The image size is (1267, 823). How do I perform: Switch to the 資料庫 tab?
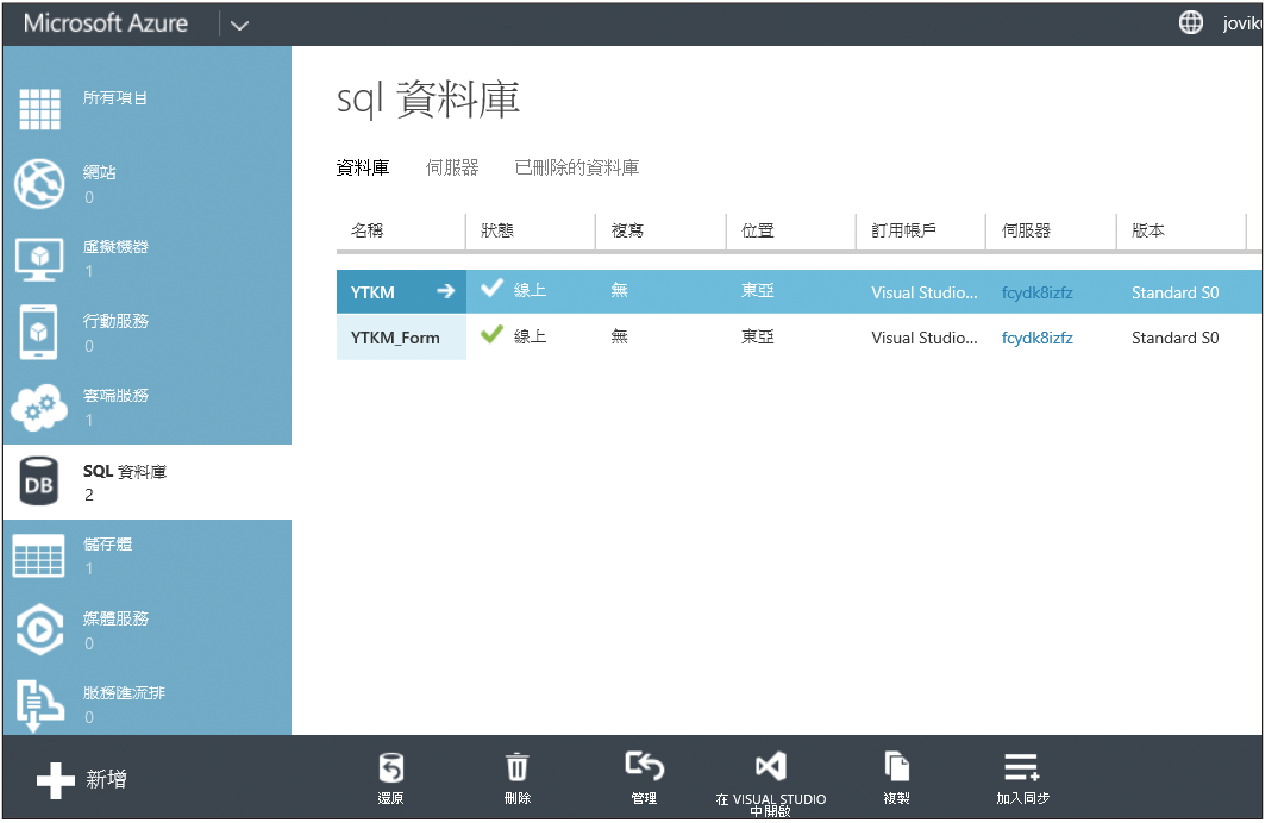click(363, 168)
